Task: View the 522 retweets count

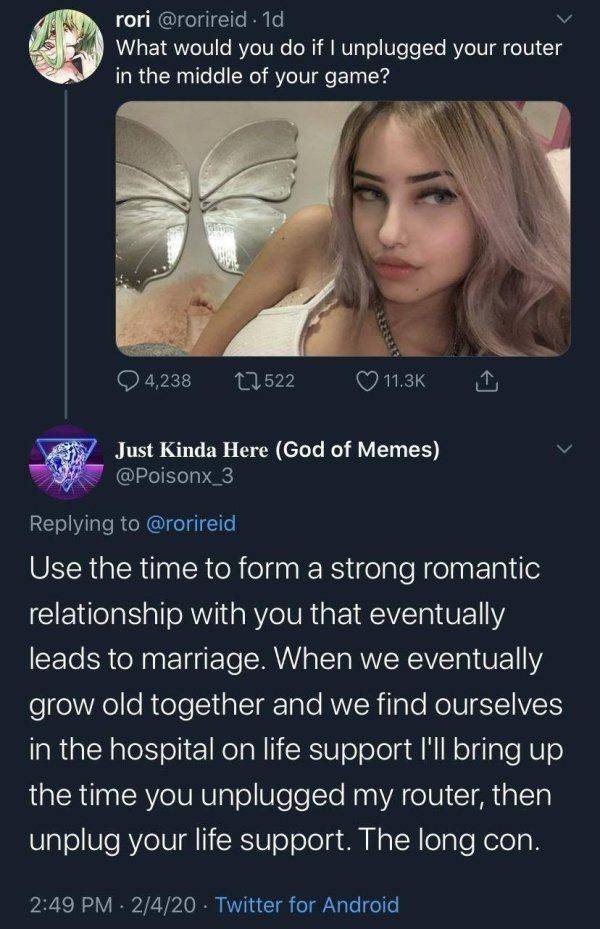Action: click(x=279, y=380)
